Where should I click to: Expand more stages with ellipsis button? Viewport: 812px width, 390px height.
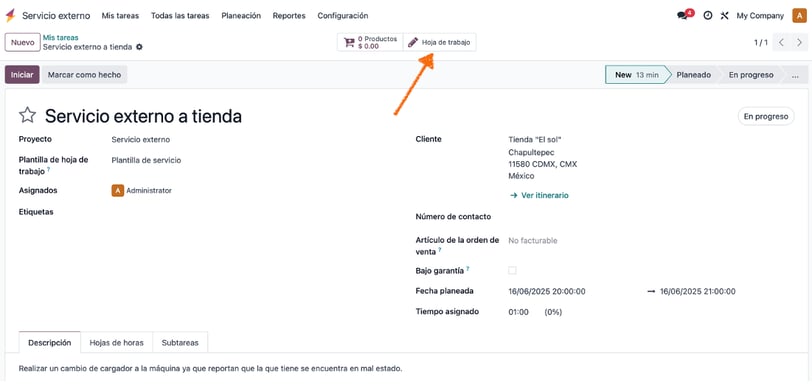(x=795, y=75)
